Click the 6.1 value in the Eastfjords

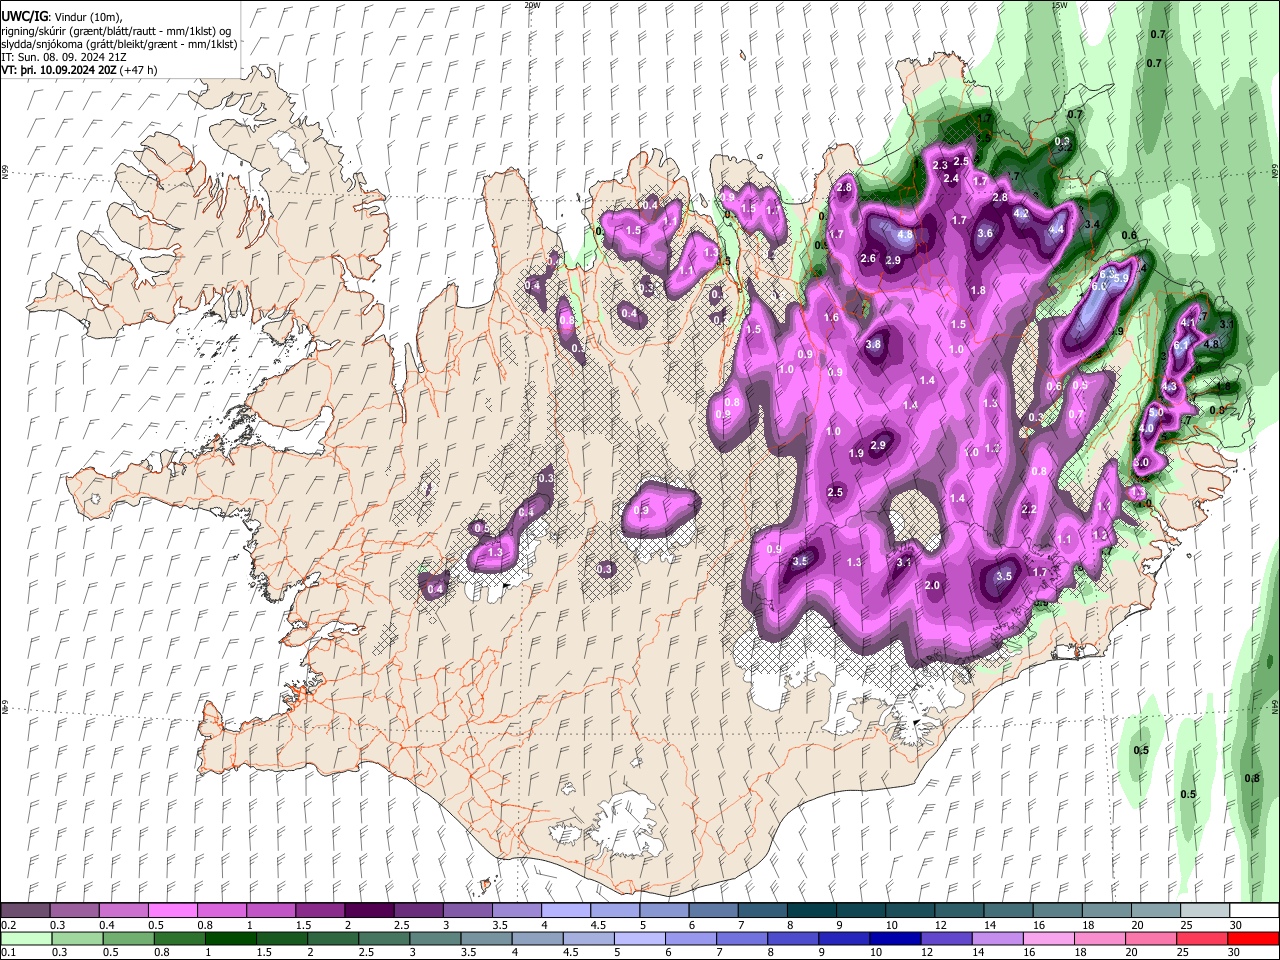pyautogui.click(x=1181, y=345)
